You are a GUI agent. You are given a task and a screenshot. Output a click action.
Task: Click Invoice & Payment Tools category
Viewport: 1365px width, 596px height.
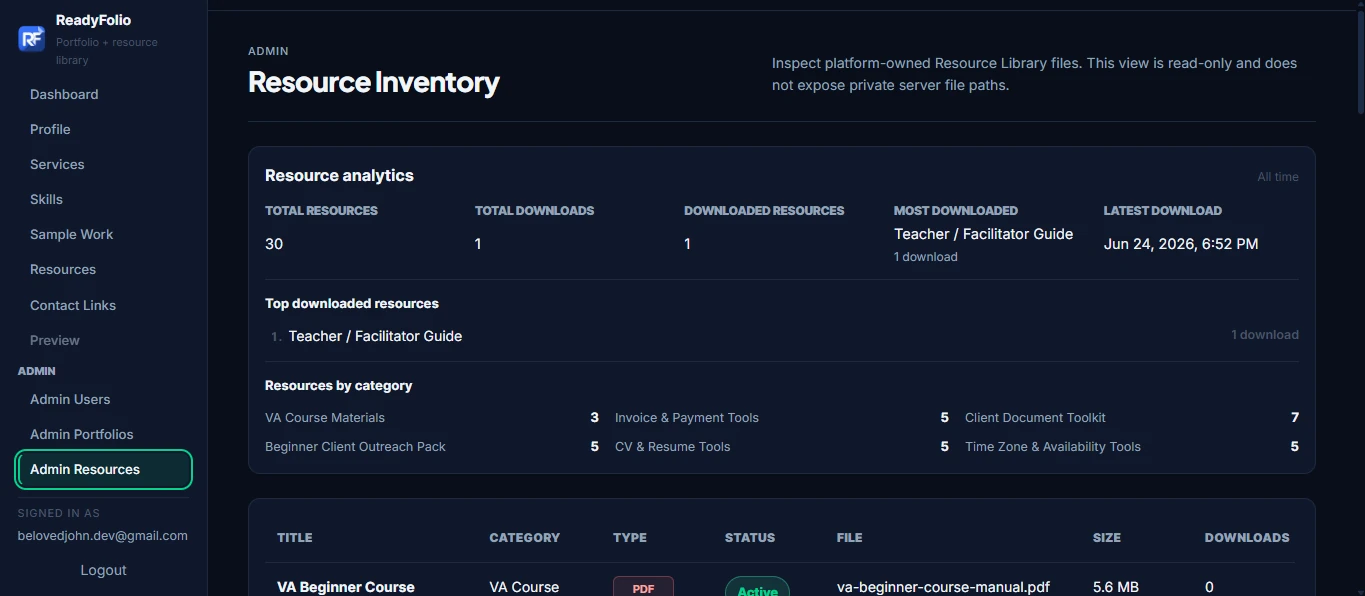tap(687, 418)
